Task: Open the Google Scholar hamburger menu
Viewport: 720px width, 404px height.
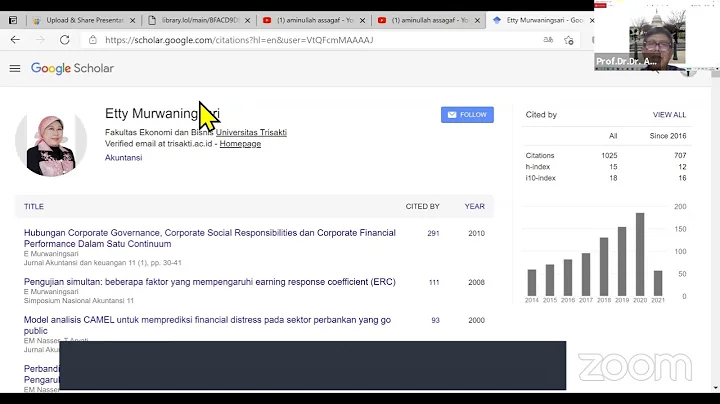Action: tap(15, 68)
